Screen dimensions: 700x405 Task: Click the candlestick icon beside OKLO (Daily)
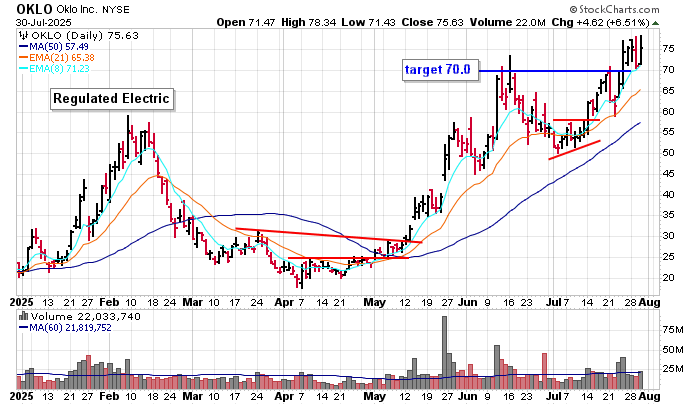23,35
